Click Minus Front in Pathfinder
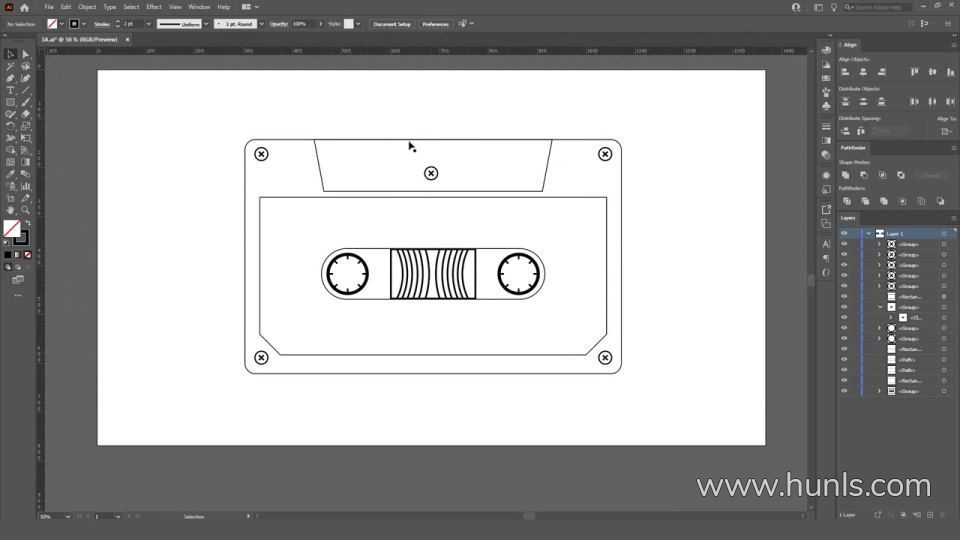 click(864, 175)
